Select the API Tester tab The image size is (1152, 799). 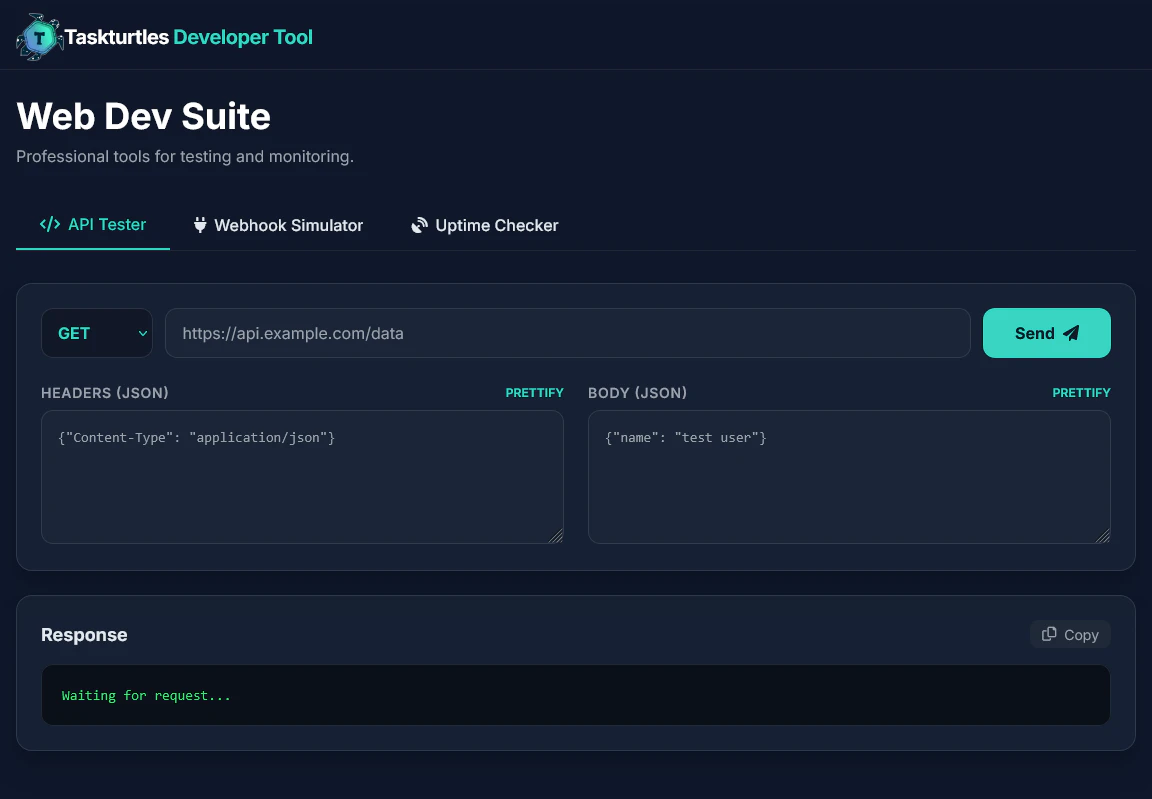click(93, 225)
